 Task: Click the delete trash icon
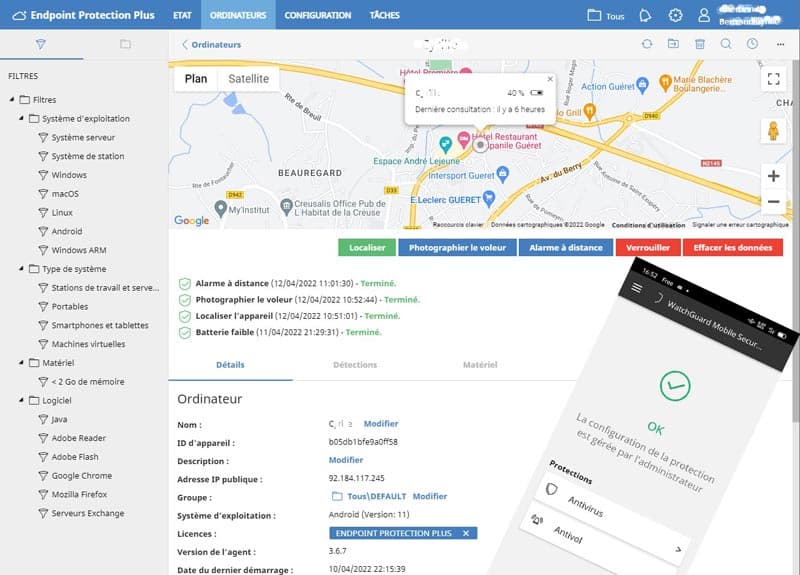[700, 44]
